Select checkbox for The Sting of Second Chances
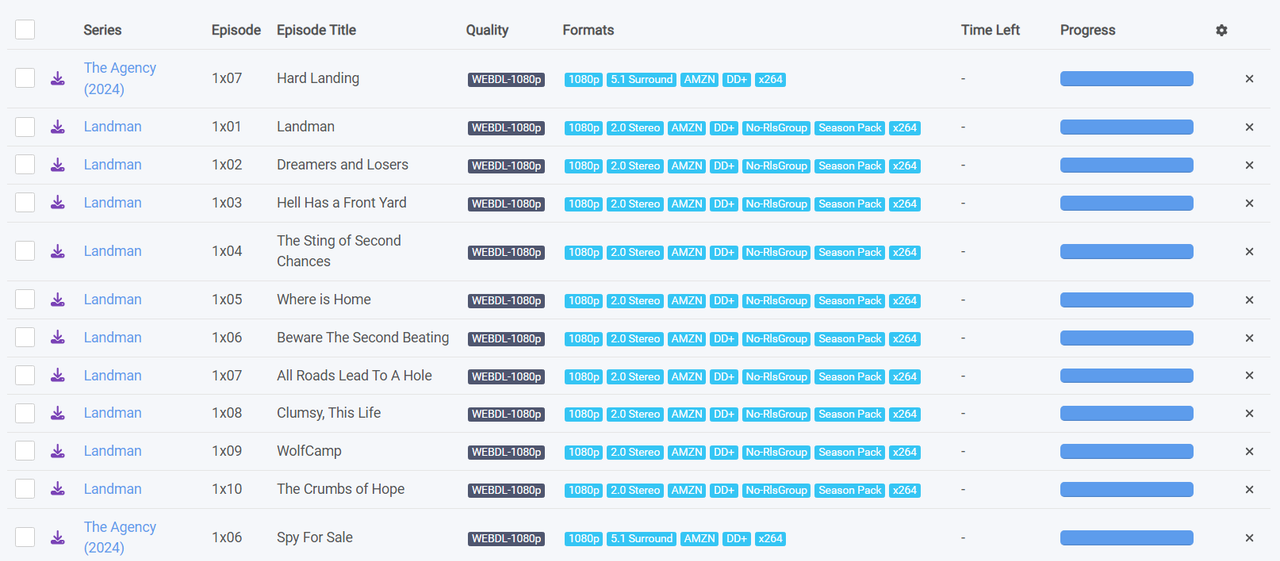 tap(25, 251)
